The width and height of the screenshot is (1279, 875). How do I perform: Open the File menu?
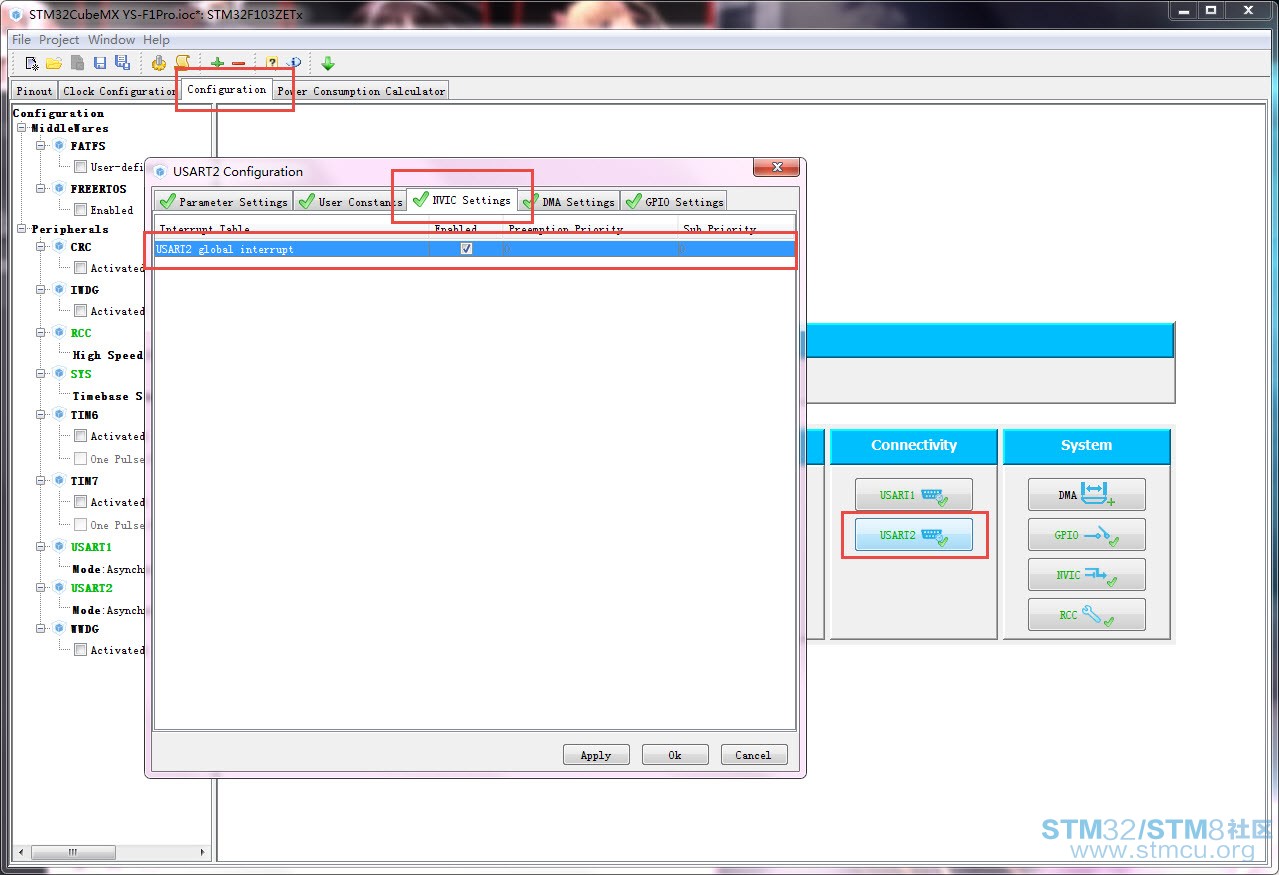pyautogui.click(x=21, y=40)
